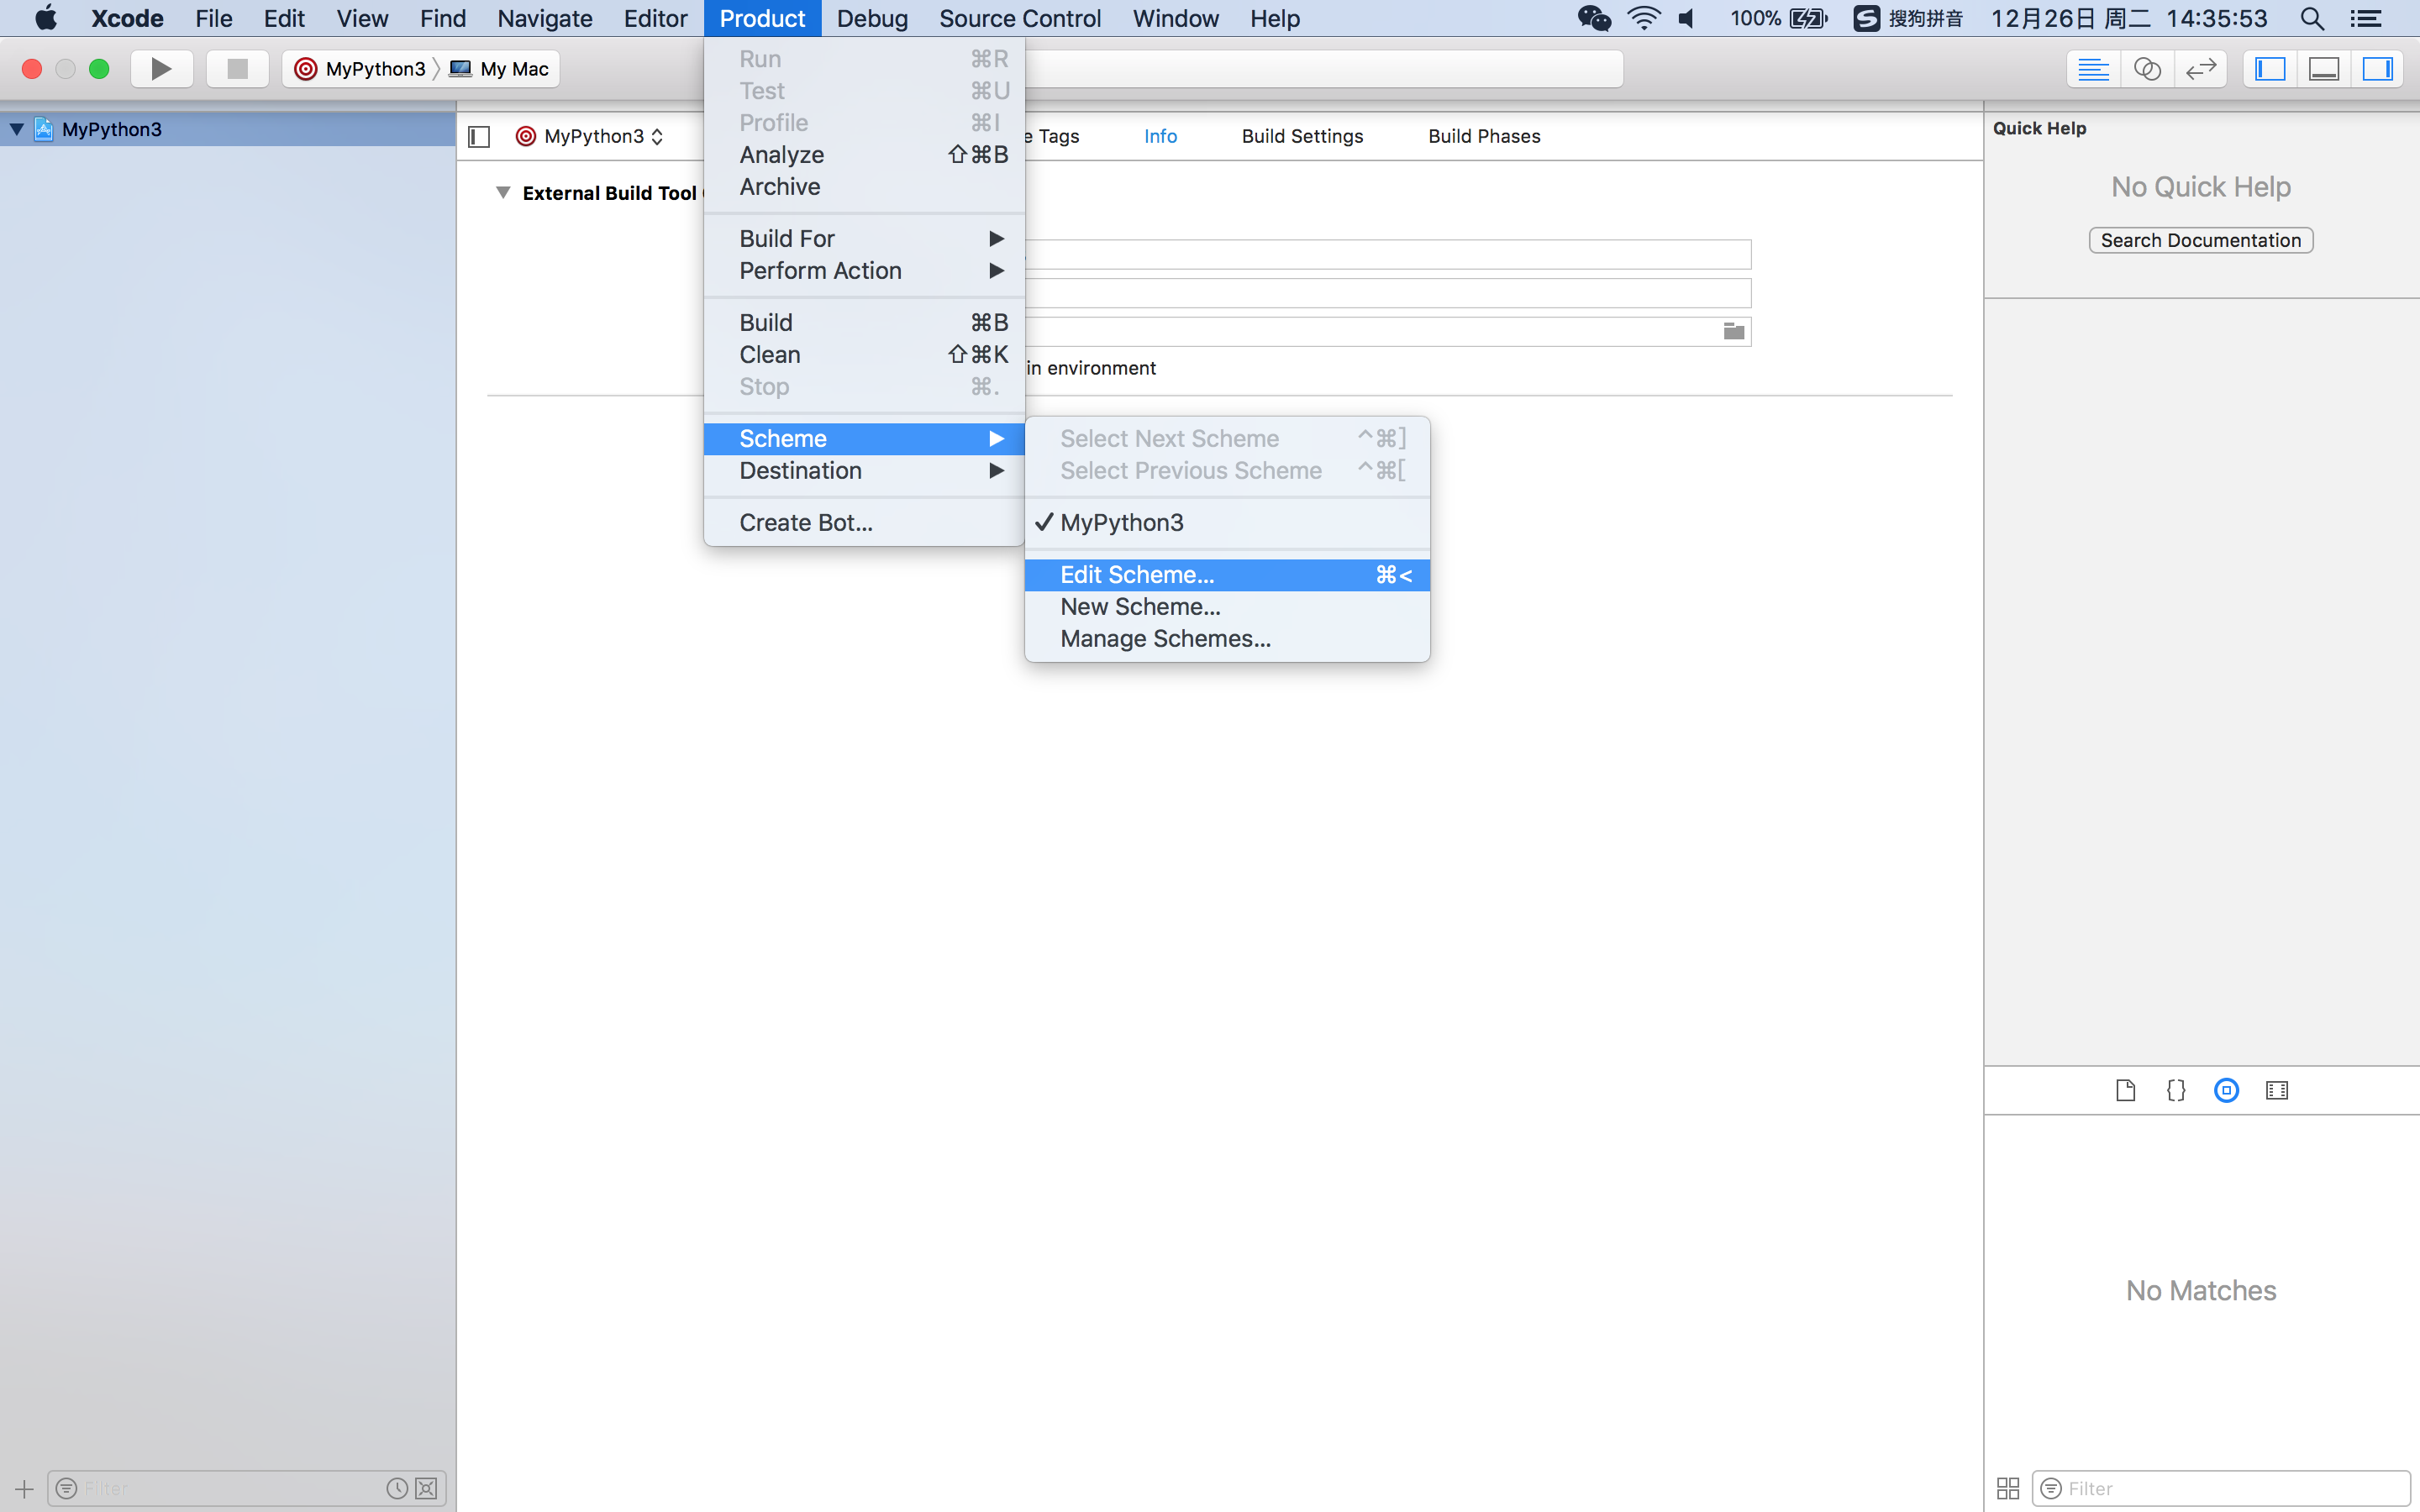Open Spotlight search

(x=2311, y=18)
